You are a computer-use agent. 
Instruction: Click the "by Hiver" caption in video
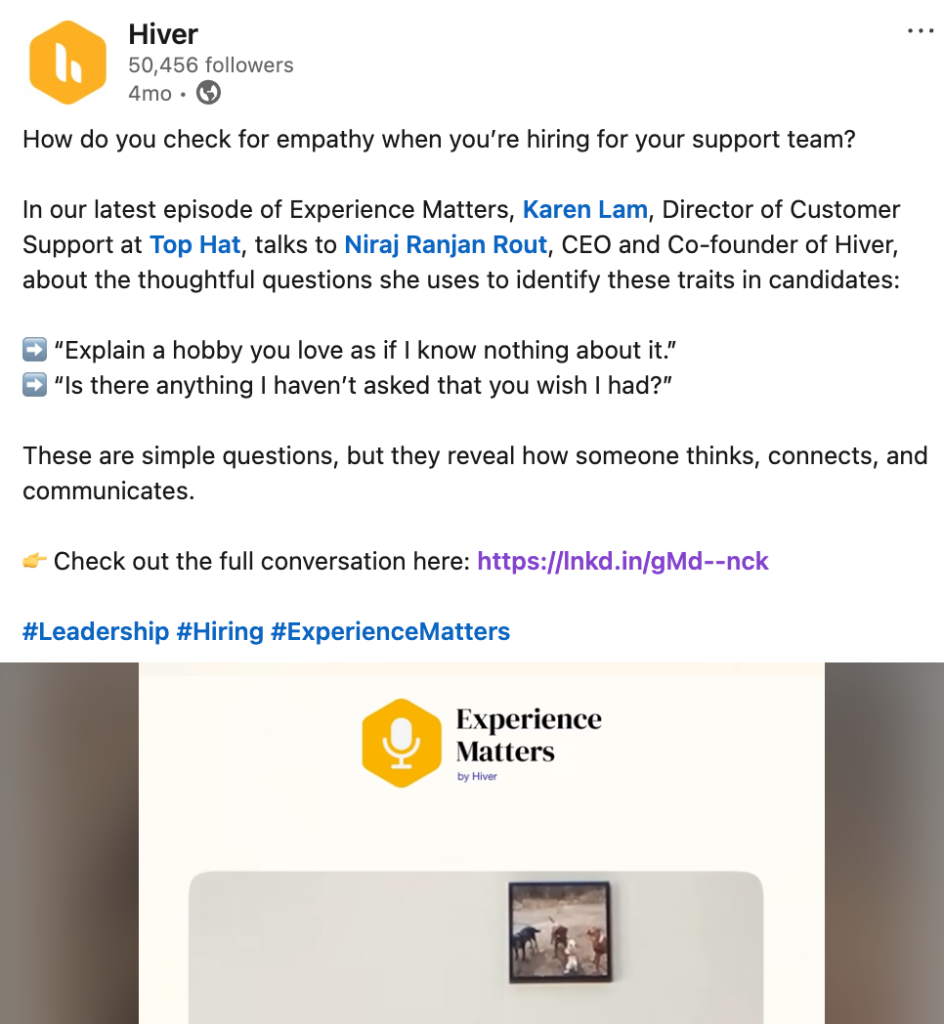[x=477, y=777]
